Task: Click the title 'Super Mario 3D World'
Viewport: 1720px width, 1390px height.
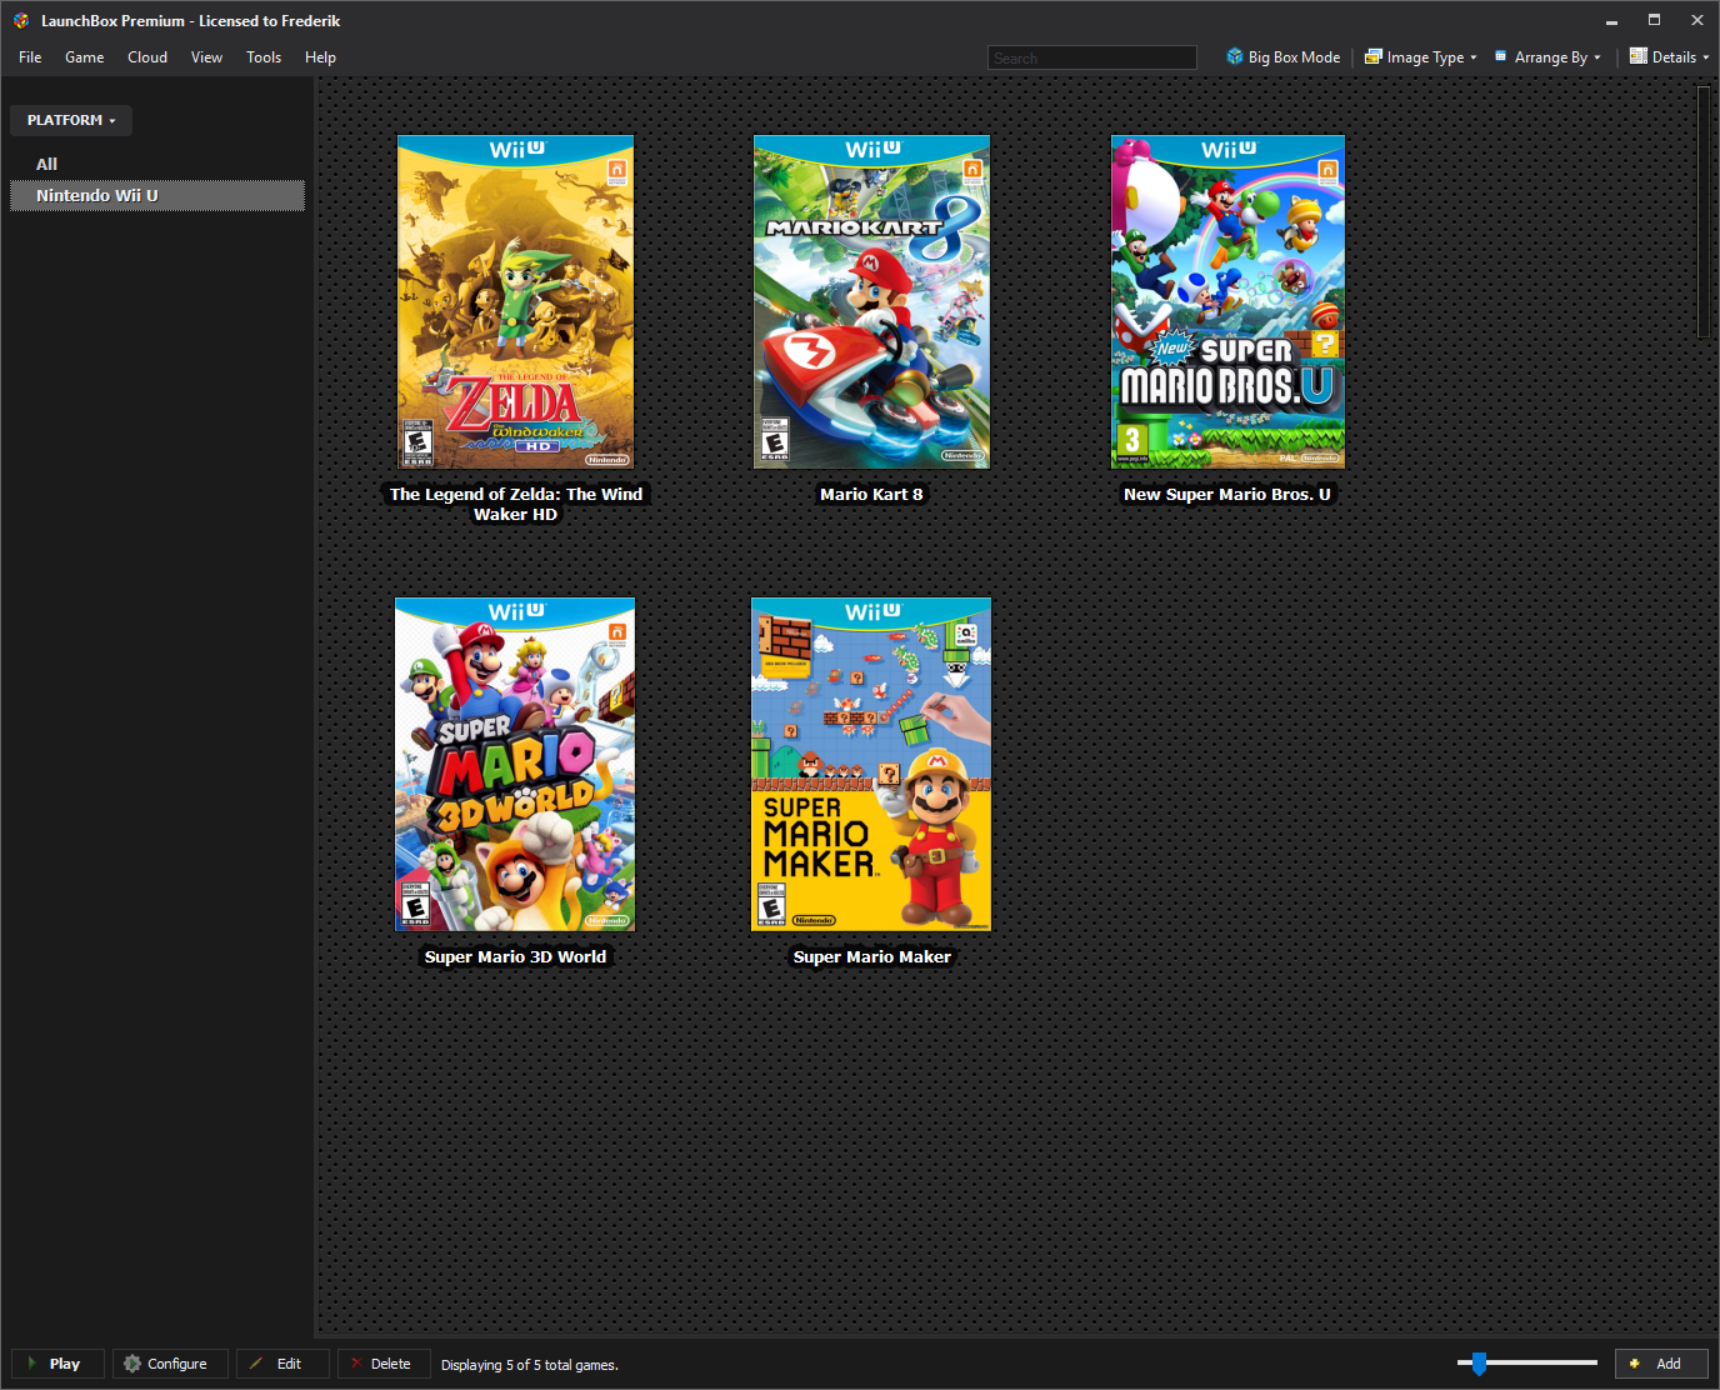Action: pyautogui.click(x=515, y=957)
